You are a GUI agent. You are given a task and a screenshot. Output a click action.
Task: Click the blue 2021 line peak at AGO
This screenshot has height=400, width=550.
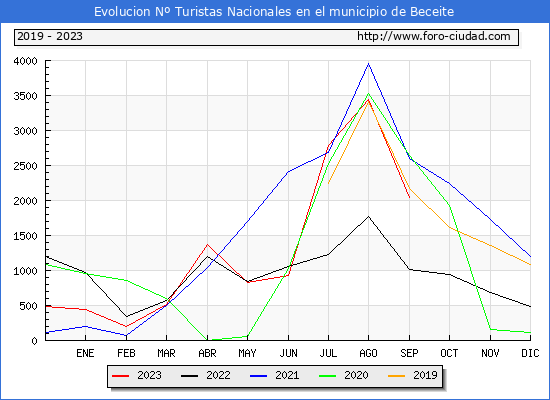pos(368,64)
